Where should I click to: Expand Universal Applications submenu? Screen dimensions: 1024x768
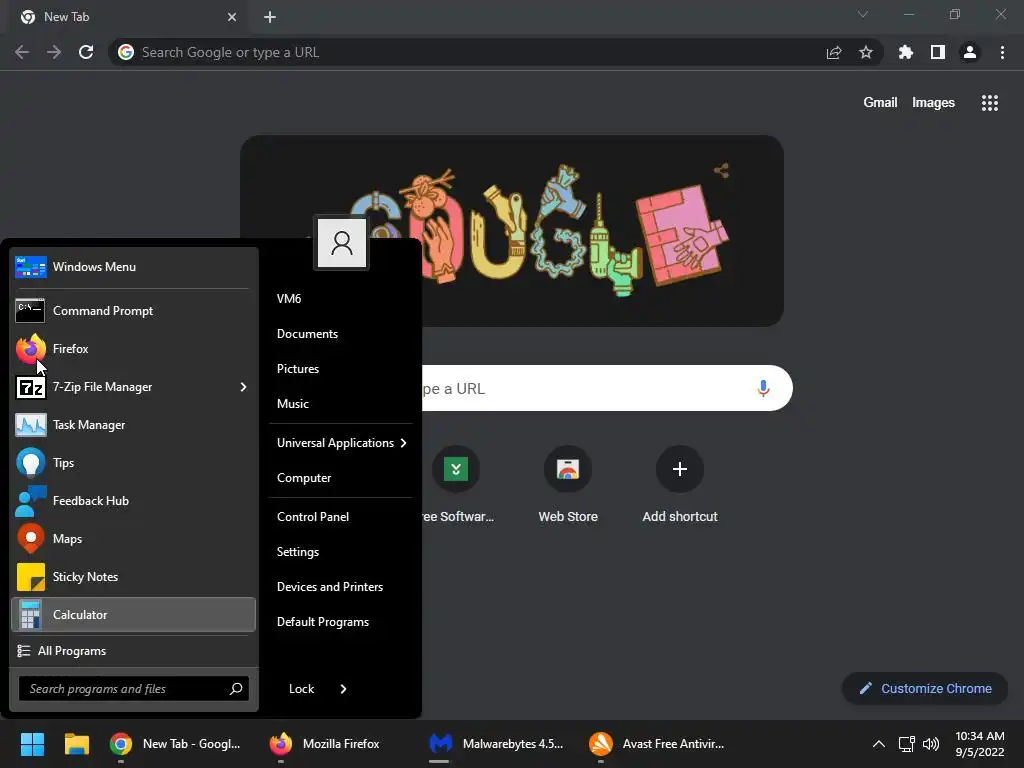click(340, 443)
